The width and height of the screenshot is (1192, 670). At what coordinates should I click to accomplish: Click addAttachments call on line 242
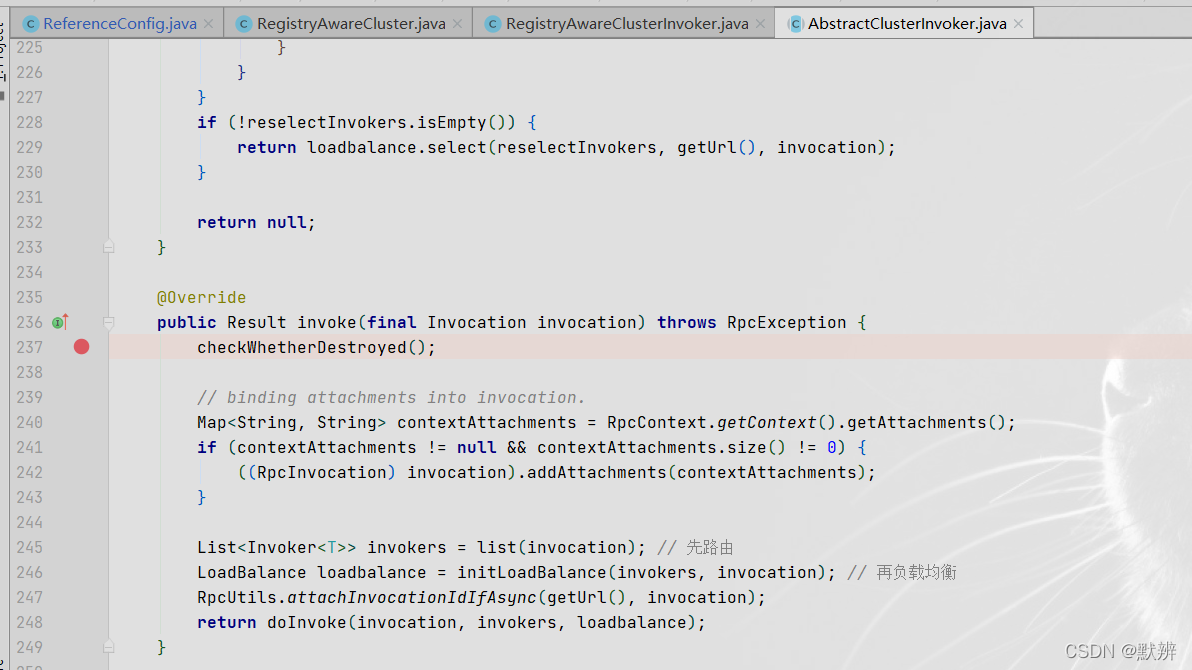point(597,472)
